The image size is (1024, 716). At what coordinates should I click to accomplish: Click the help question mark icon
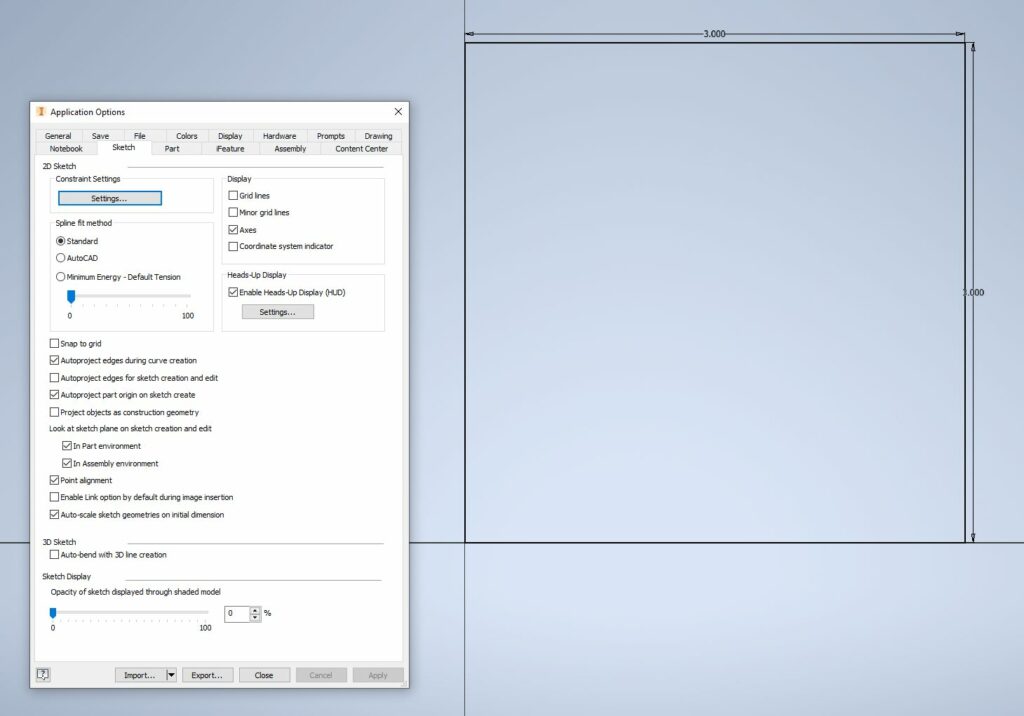(42, 674)
